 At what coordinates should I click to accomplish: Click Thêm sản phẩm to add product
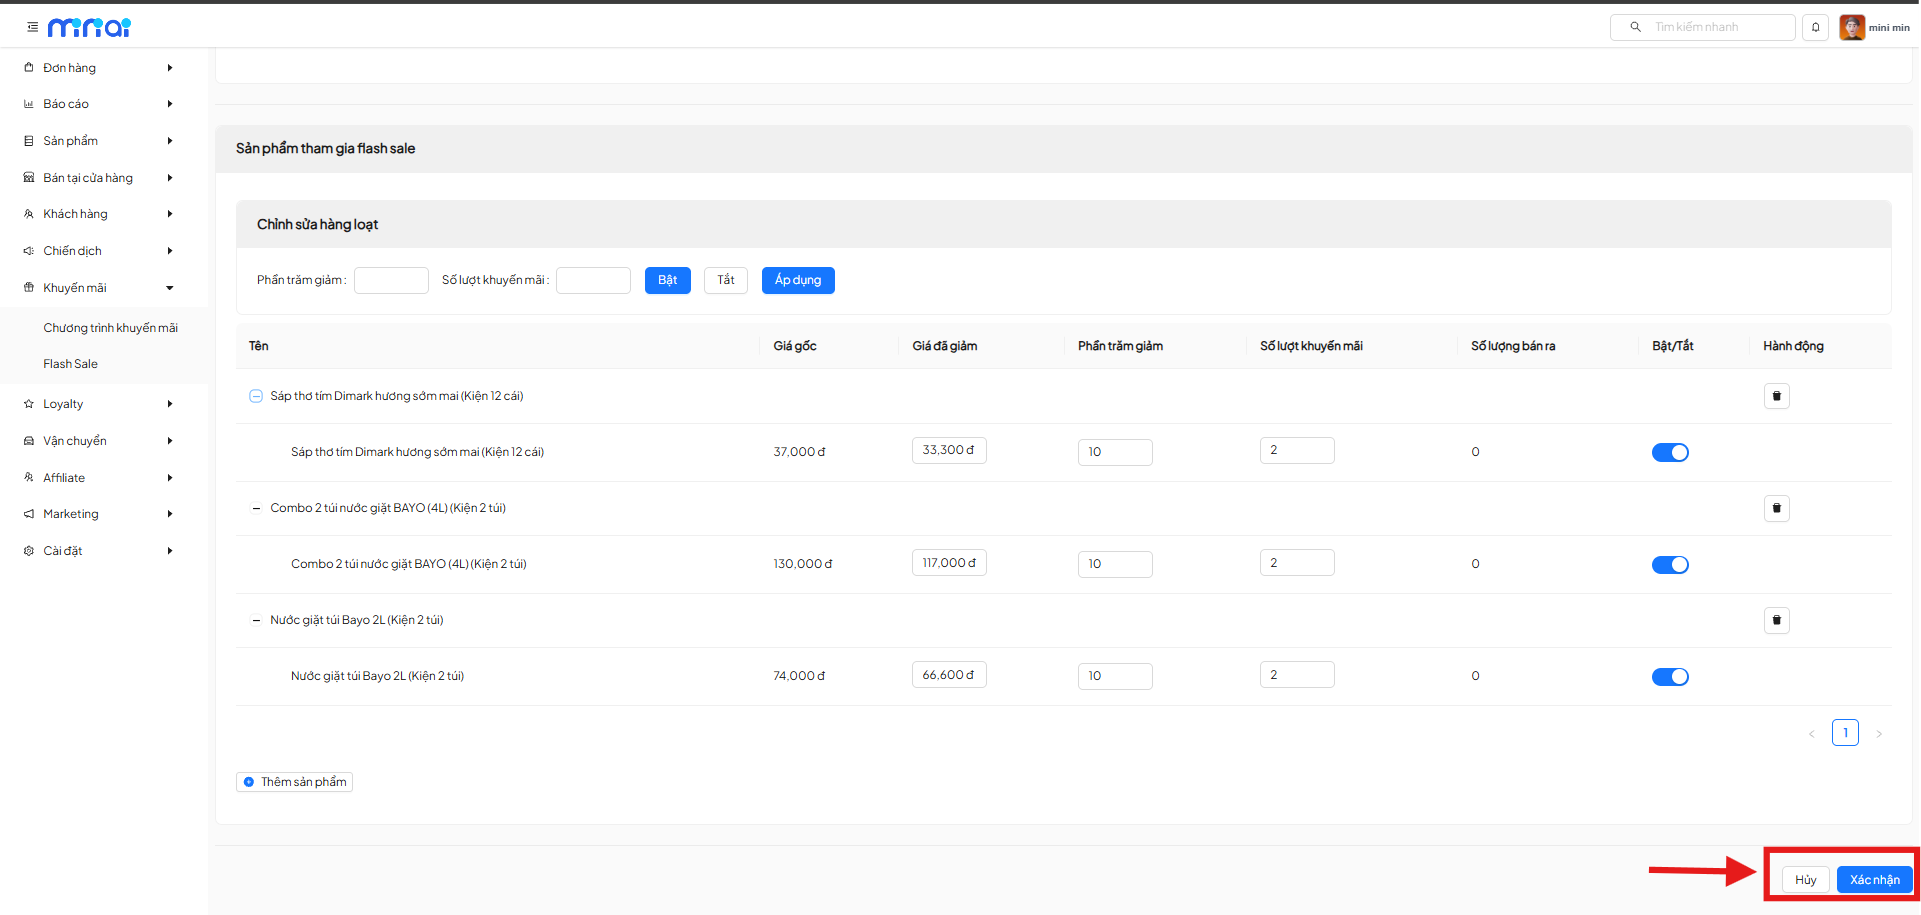[x=295, y=782]
